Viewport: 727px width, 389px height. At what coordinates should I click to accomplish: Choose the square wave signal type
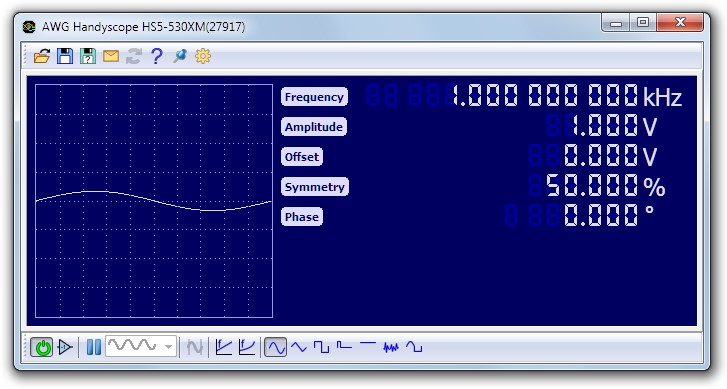[321, 347]
